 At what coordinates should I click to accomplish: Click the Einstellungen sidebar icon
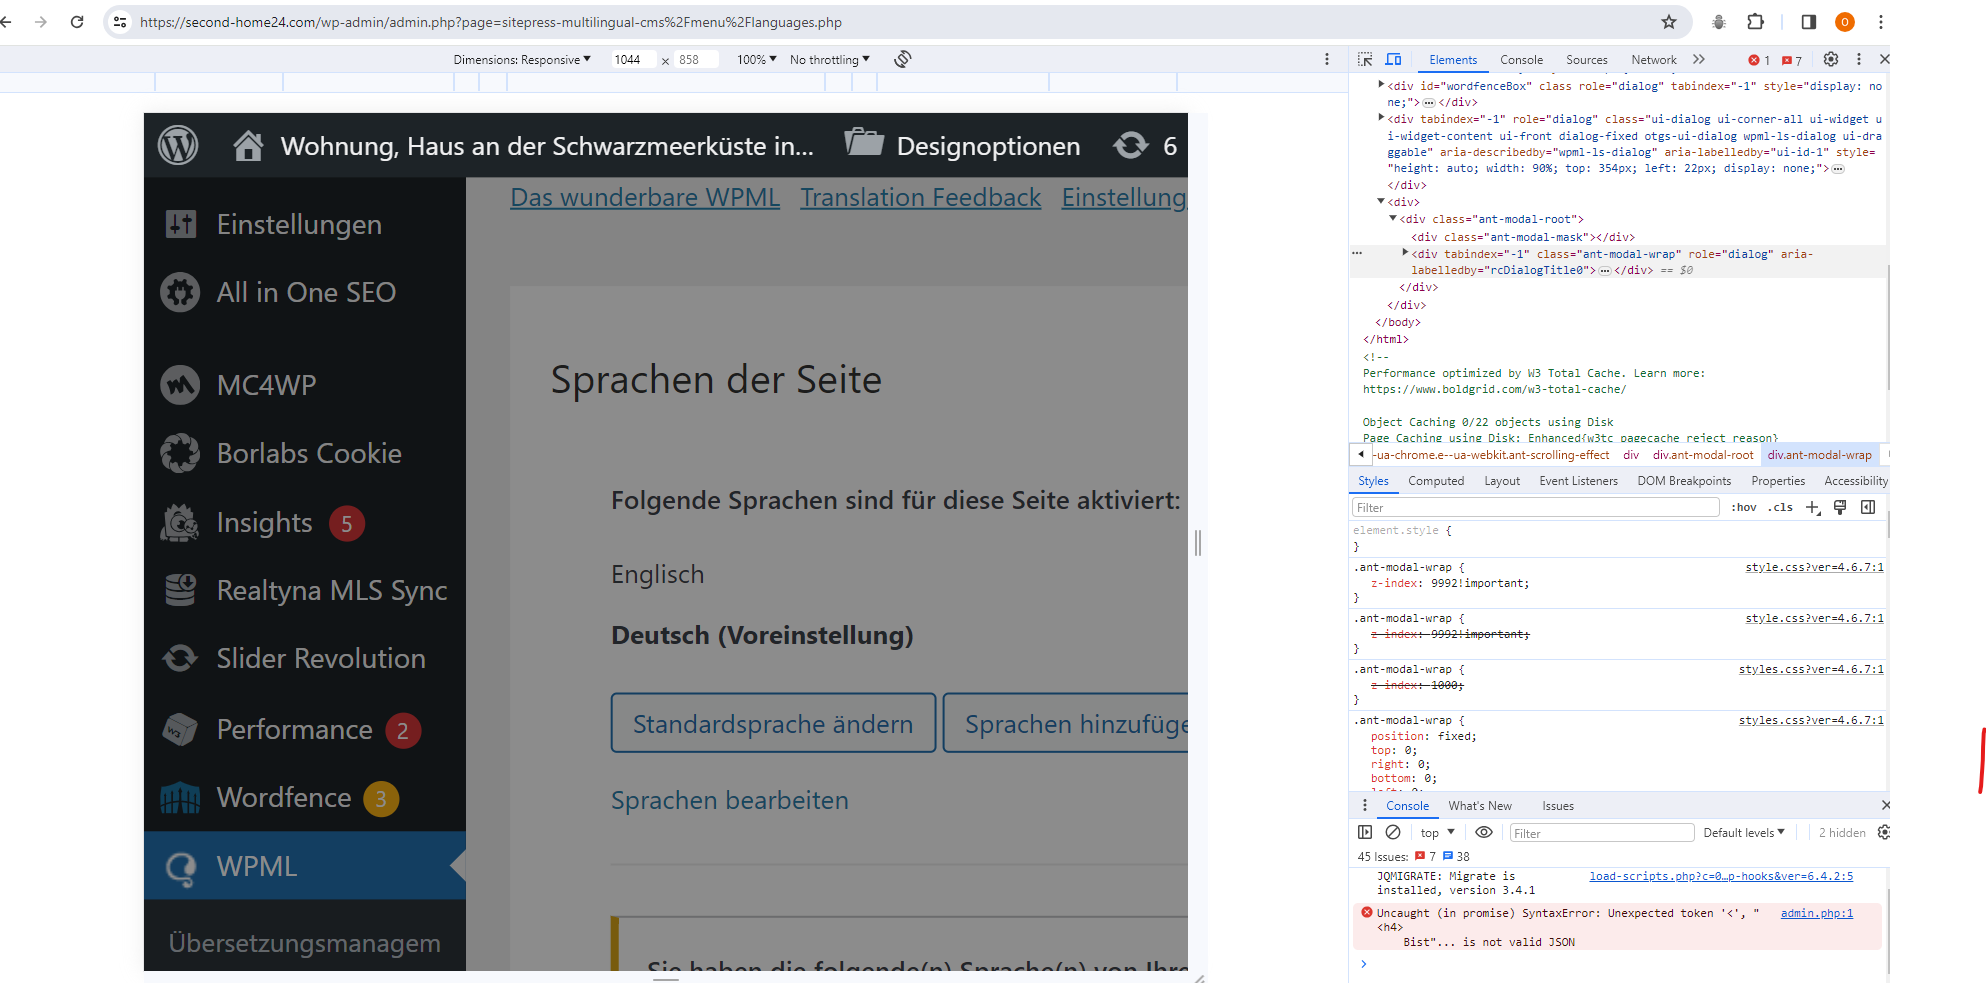181,224
